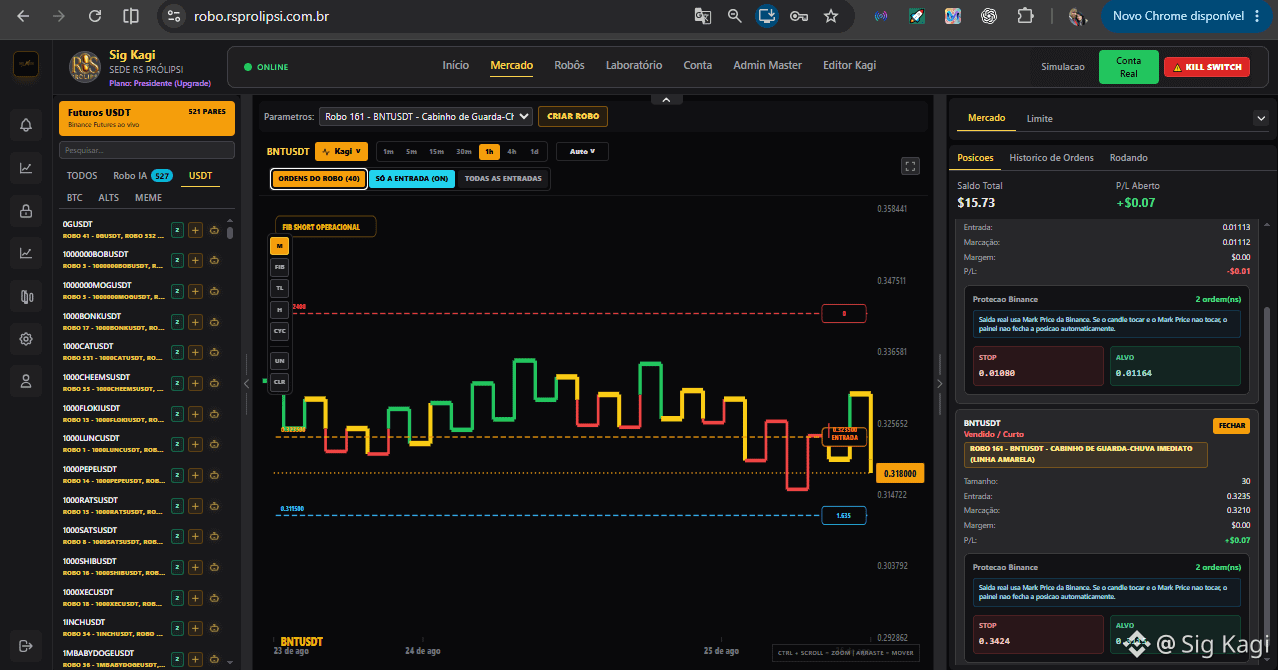Viewport: 1278px width, 670px height.
Task: Select the 4h timeframe
Action: coord(512,152)
